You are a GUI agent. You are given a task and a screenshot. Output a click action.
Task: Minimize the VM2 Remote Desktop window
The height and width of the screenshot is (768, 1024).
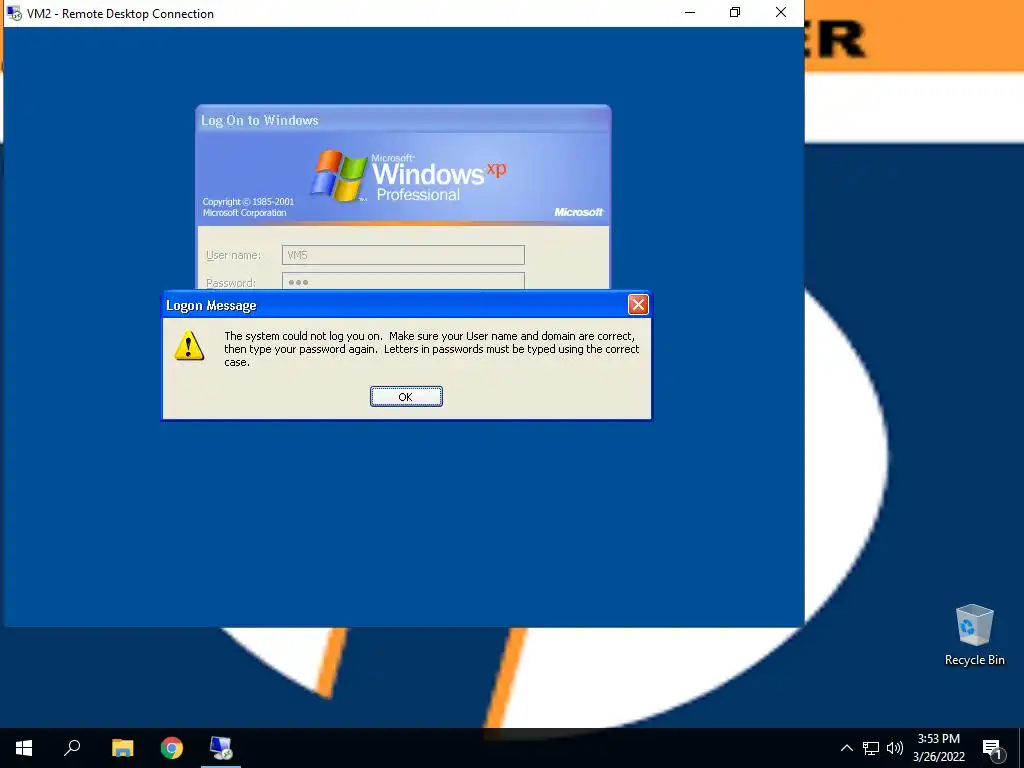pos(690,12)
